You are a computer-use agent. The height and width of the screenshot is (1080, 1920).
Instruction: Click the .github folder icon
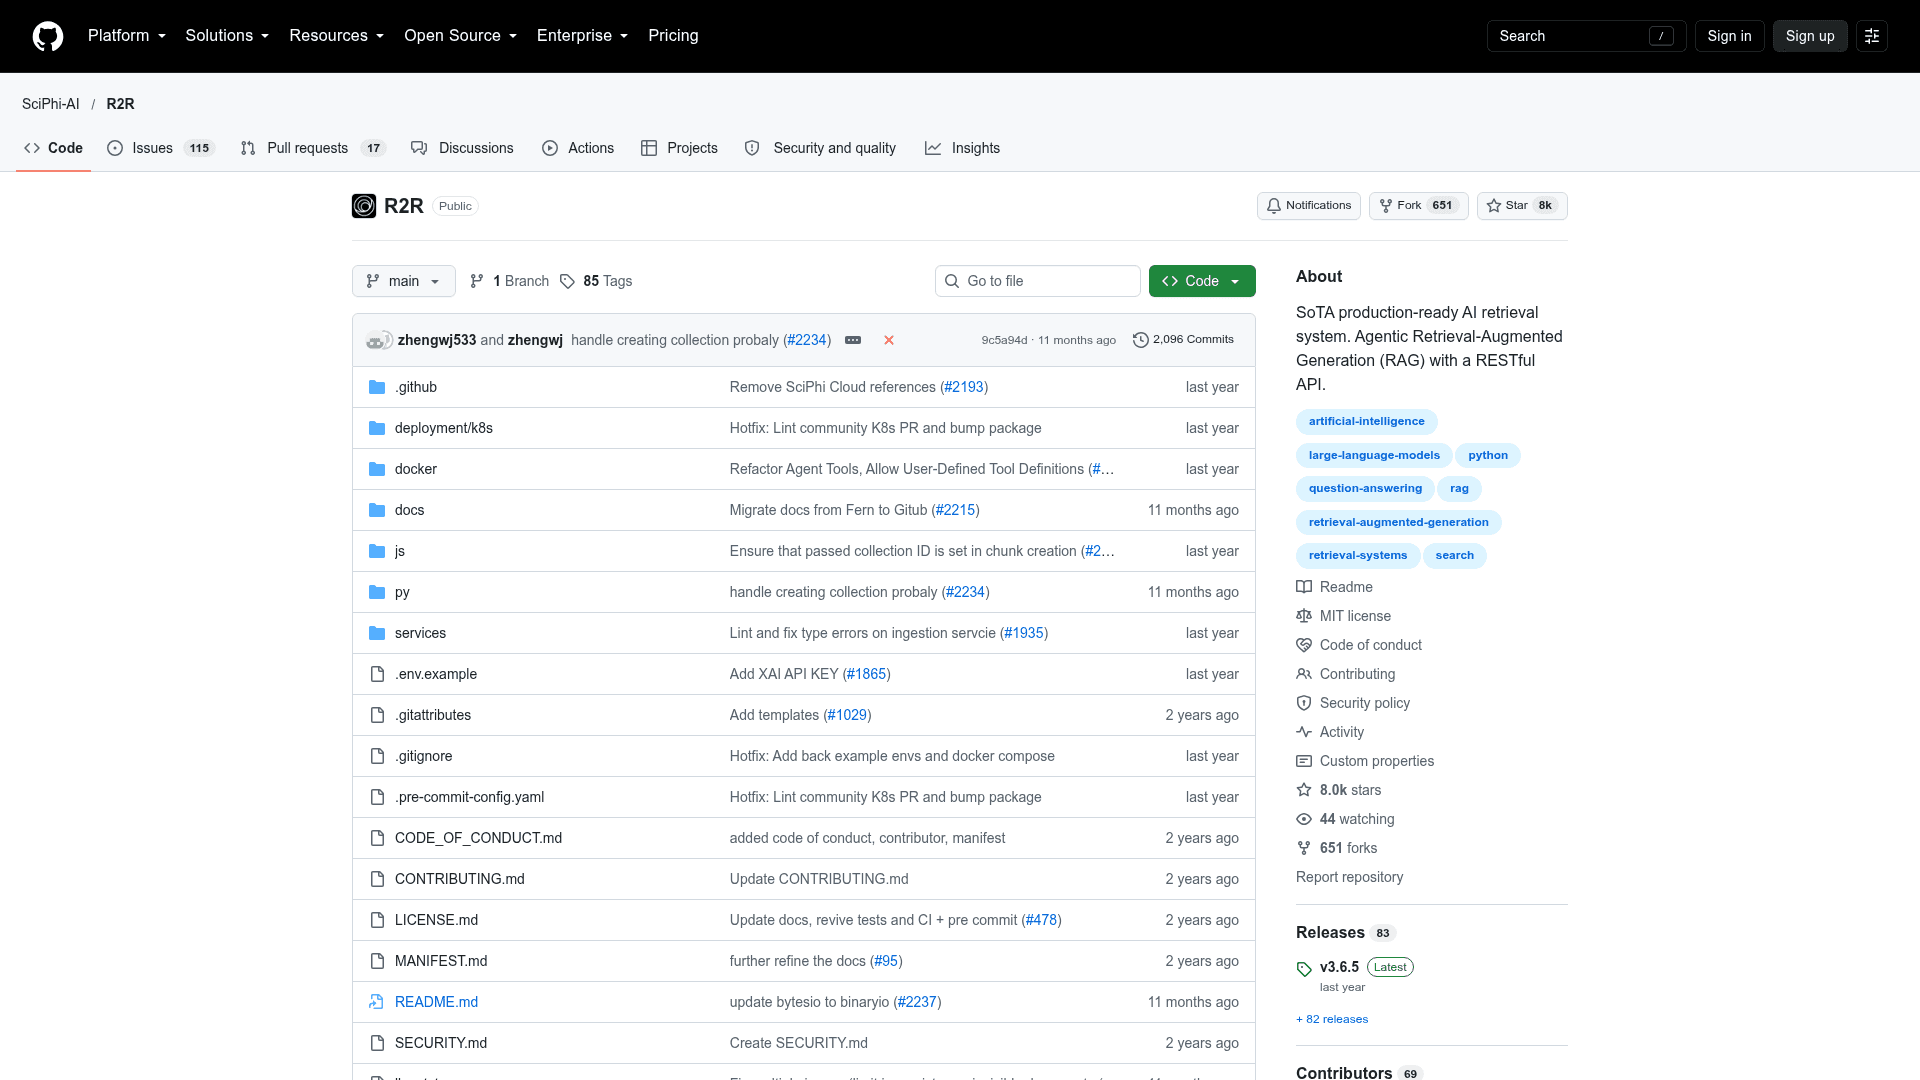point(377,387)
